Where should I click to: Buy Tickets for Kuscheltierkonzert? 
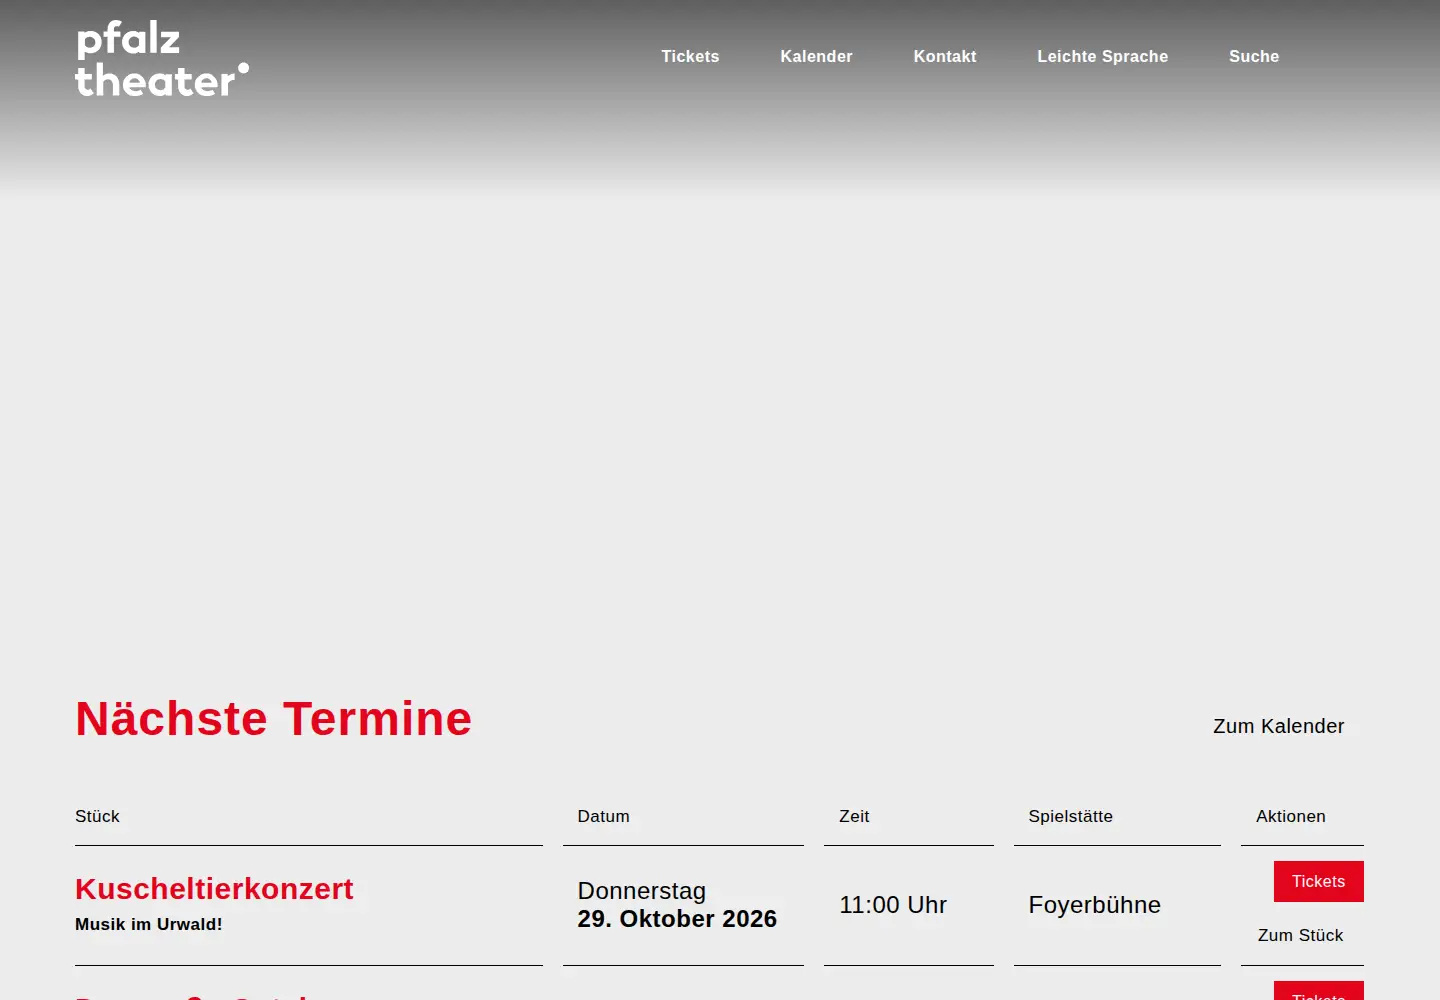coord(1318,881)
